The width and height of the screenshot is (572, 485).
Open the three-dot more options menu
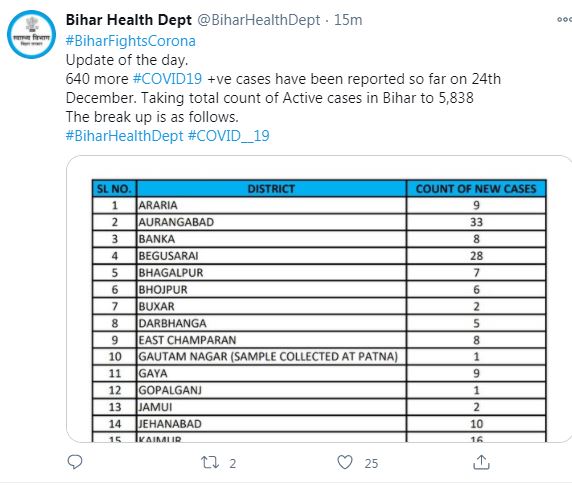point(564,20)
